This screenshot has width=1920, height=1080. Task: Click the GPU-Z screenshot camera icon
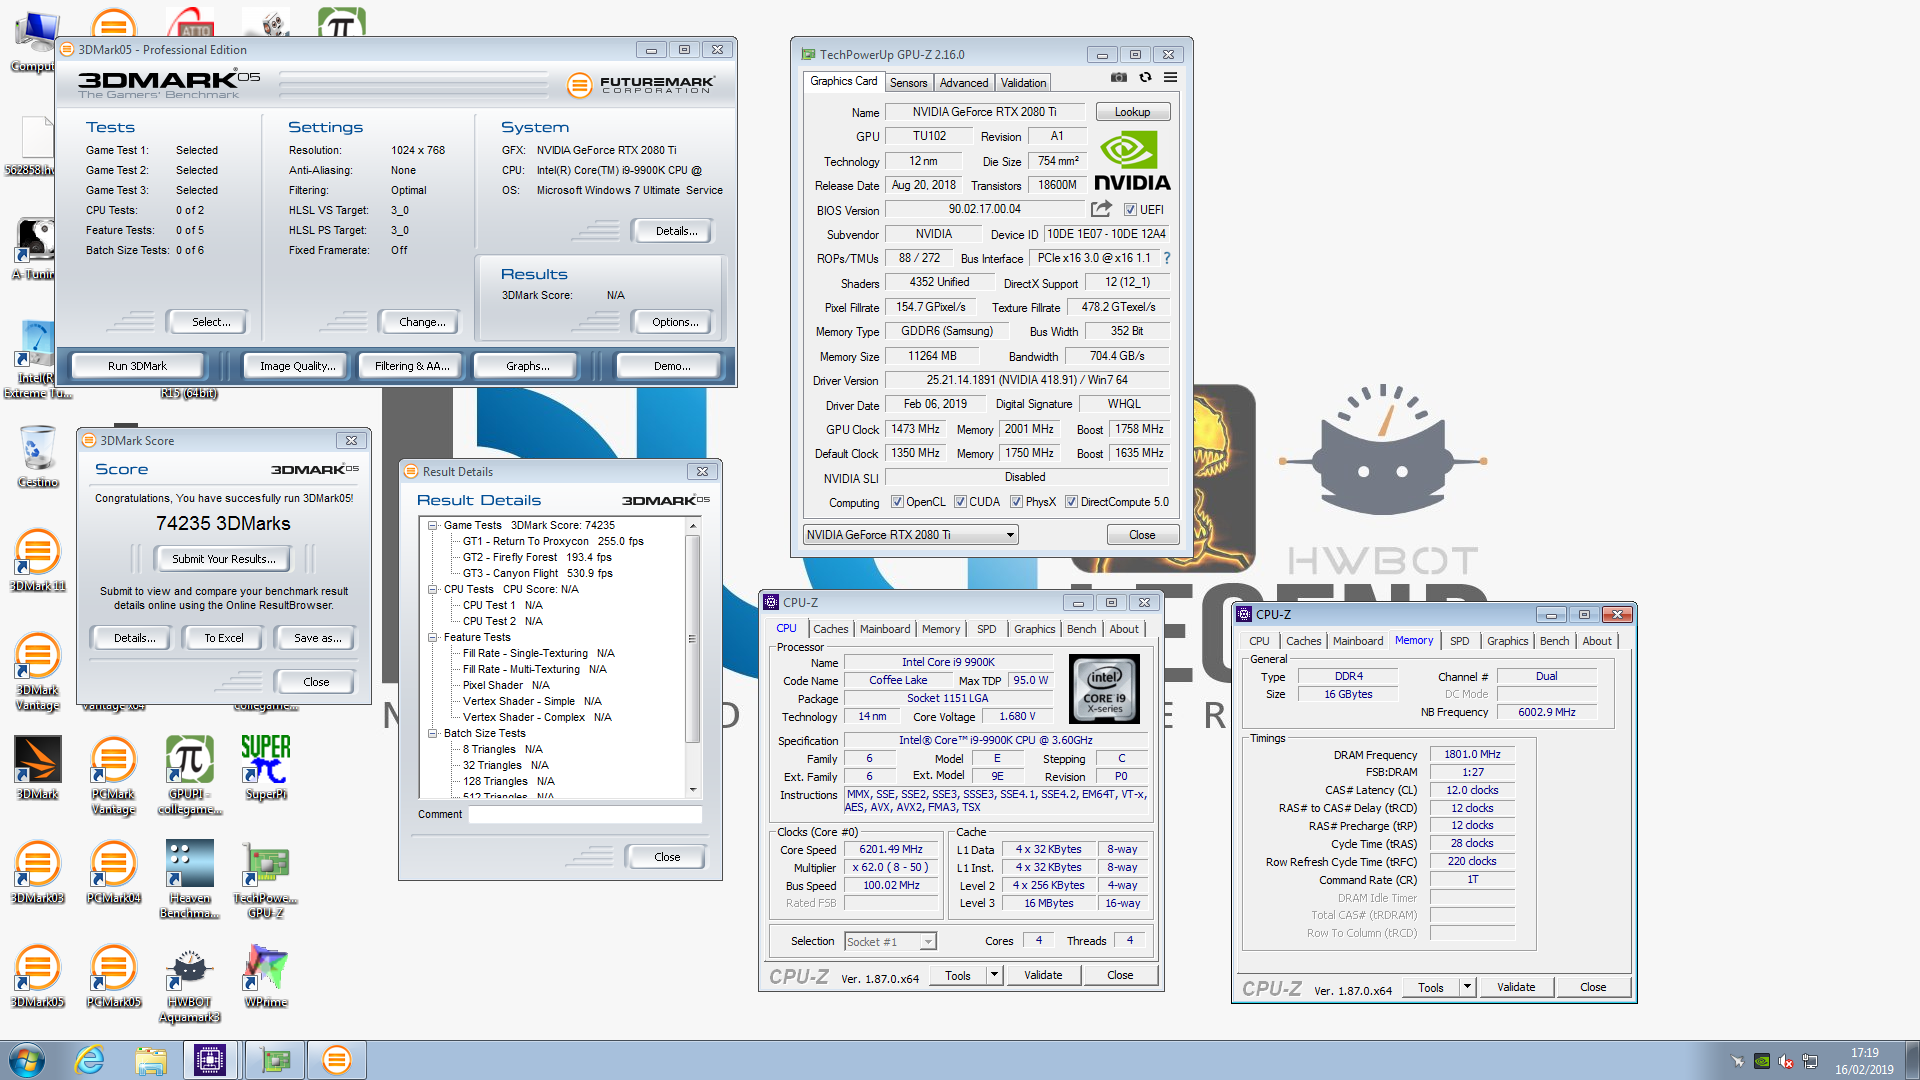click(x=1119, y=77)
